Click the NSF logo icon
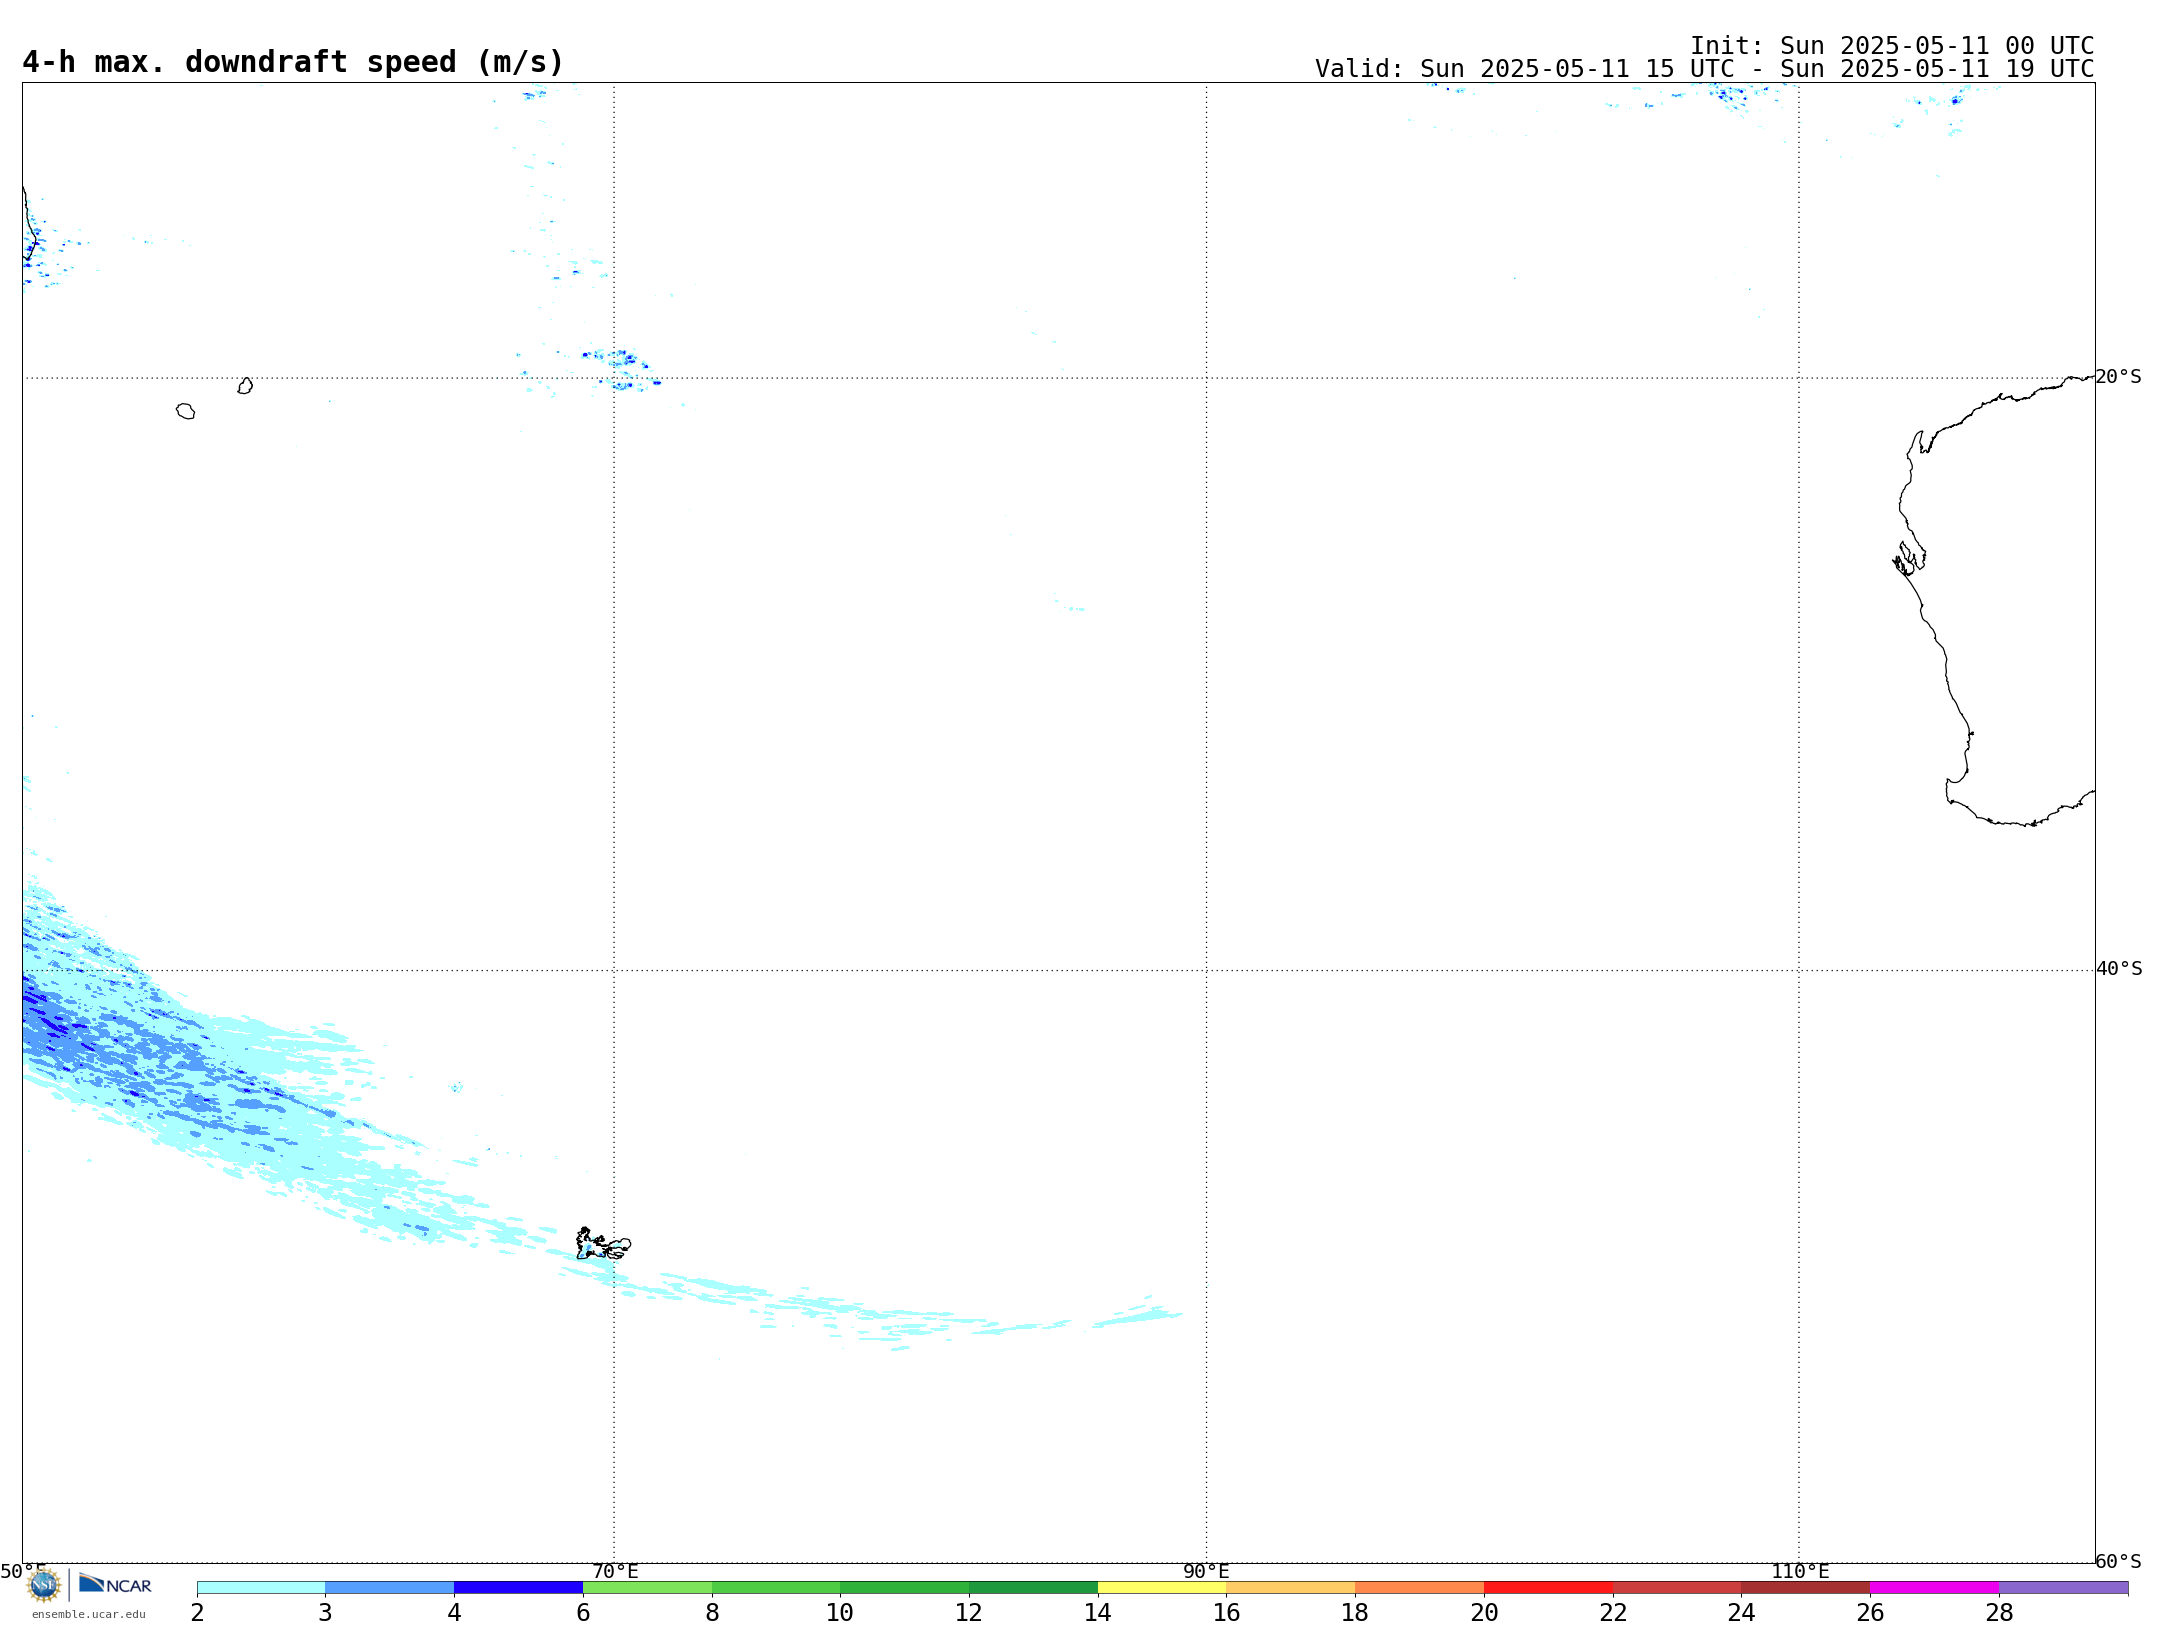Screen dimensions: 2160x1626 (x=44, y=1585)
